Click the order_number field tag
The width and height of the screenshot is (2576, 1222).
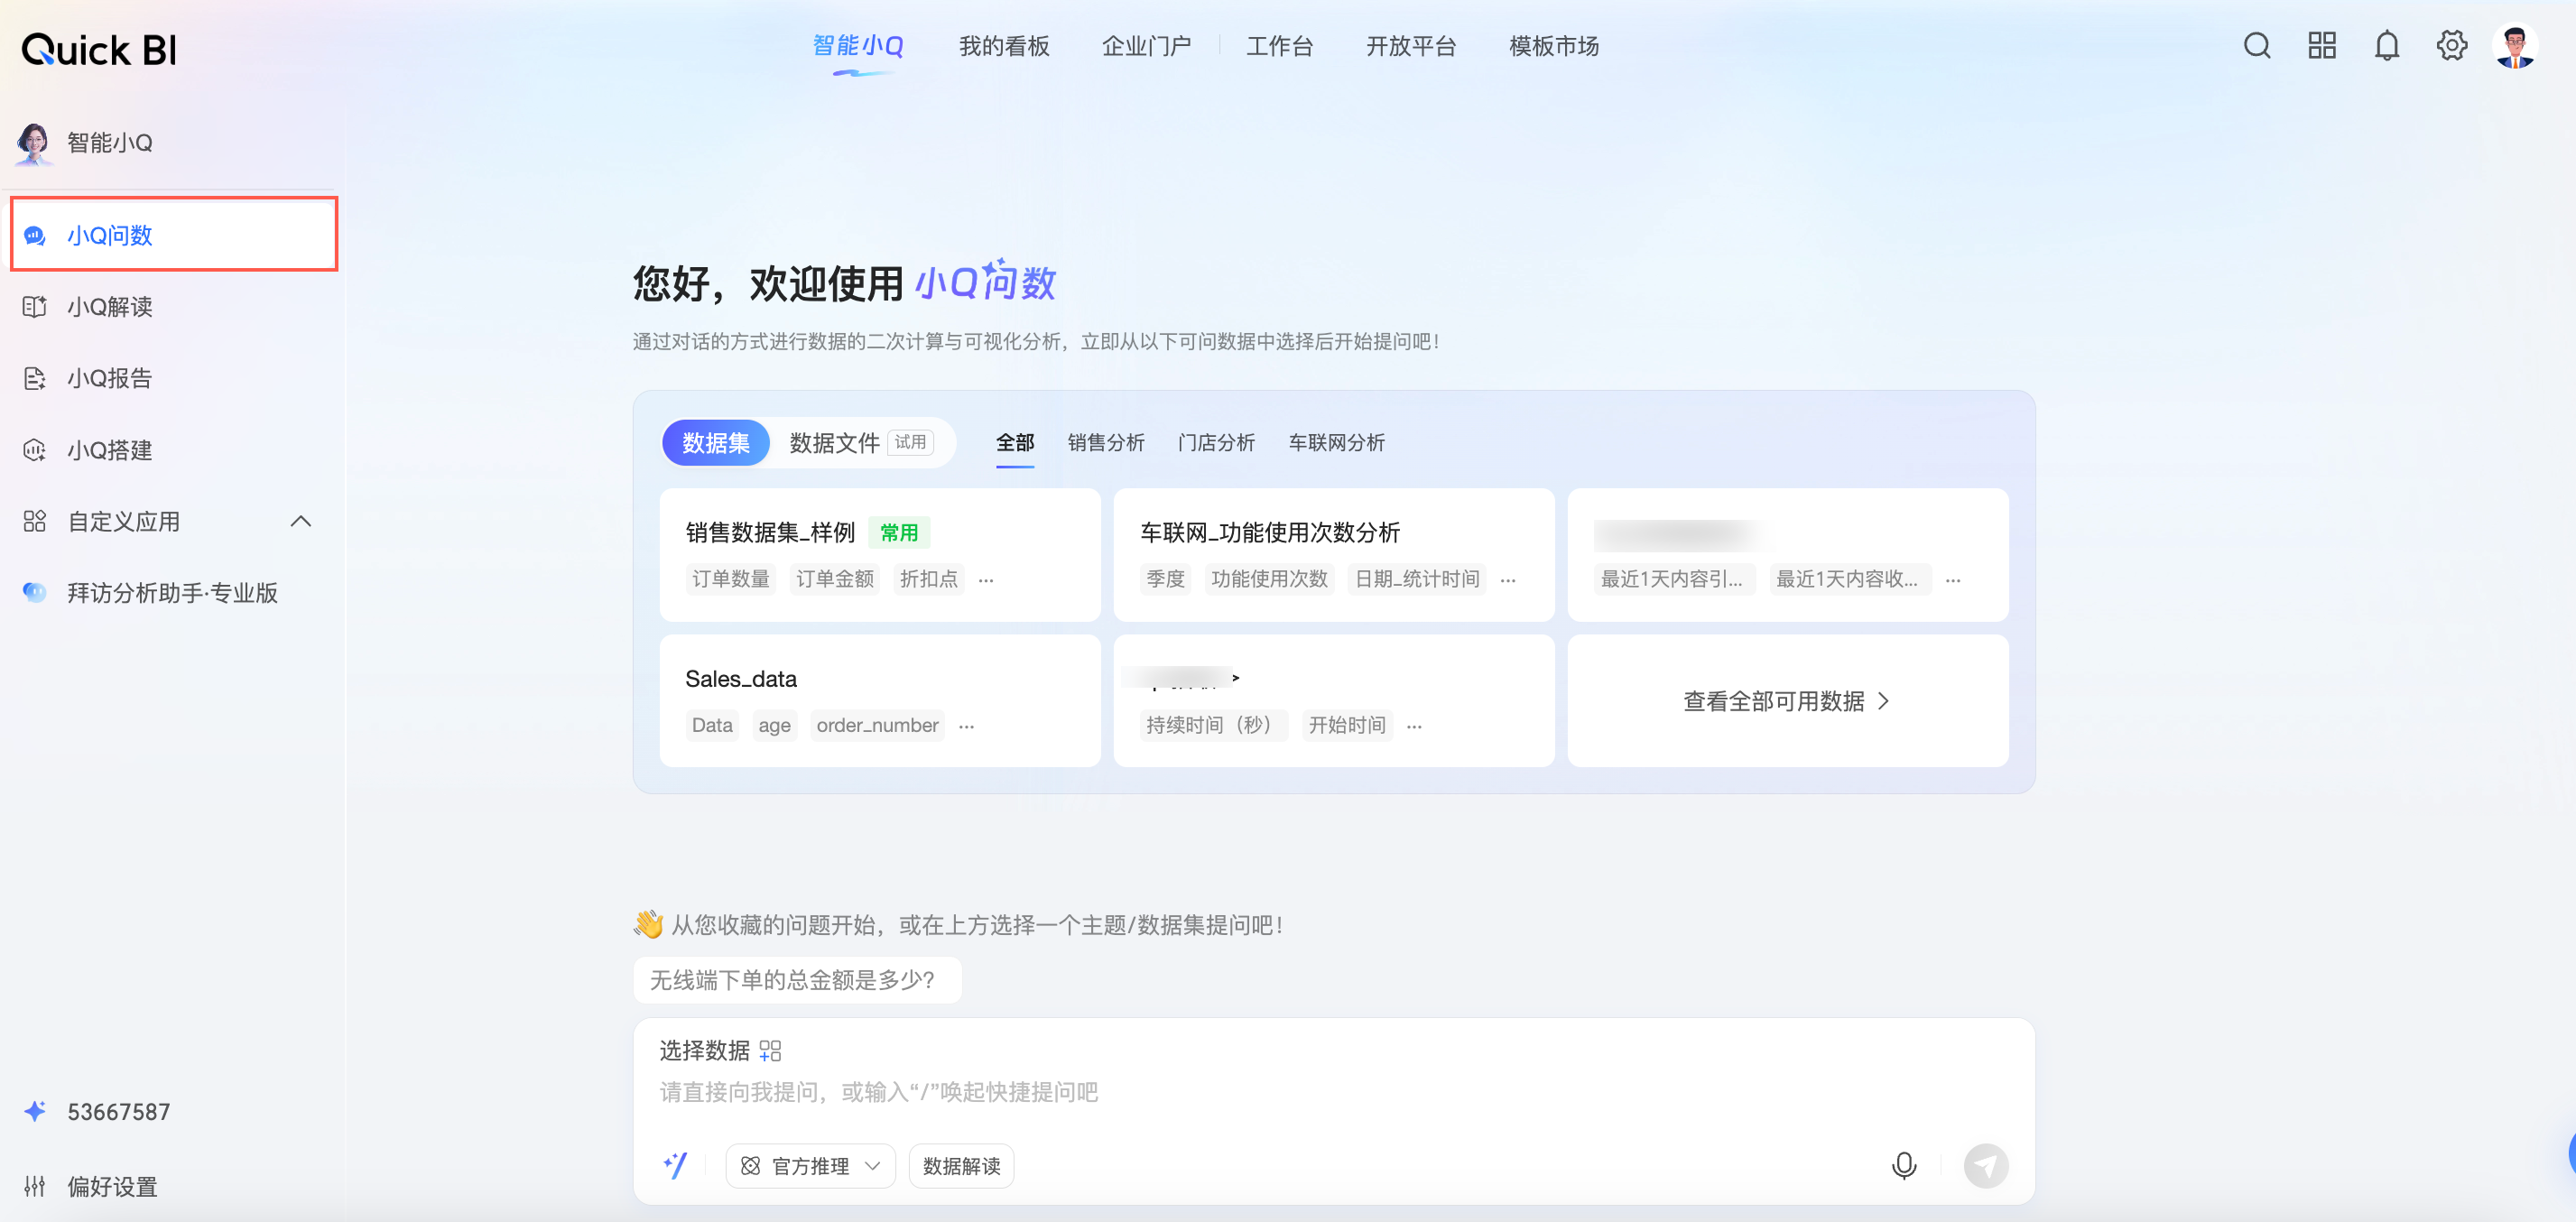pyautogui.click(x=877, y=726)
